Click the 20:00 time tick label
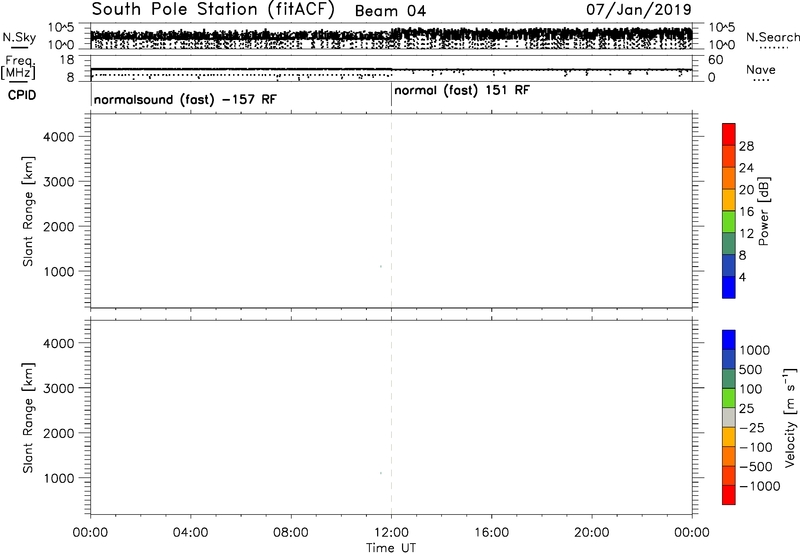The height and width of the screenshot is (554, 800). (x=591, y=533)
